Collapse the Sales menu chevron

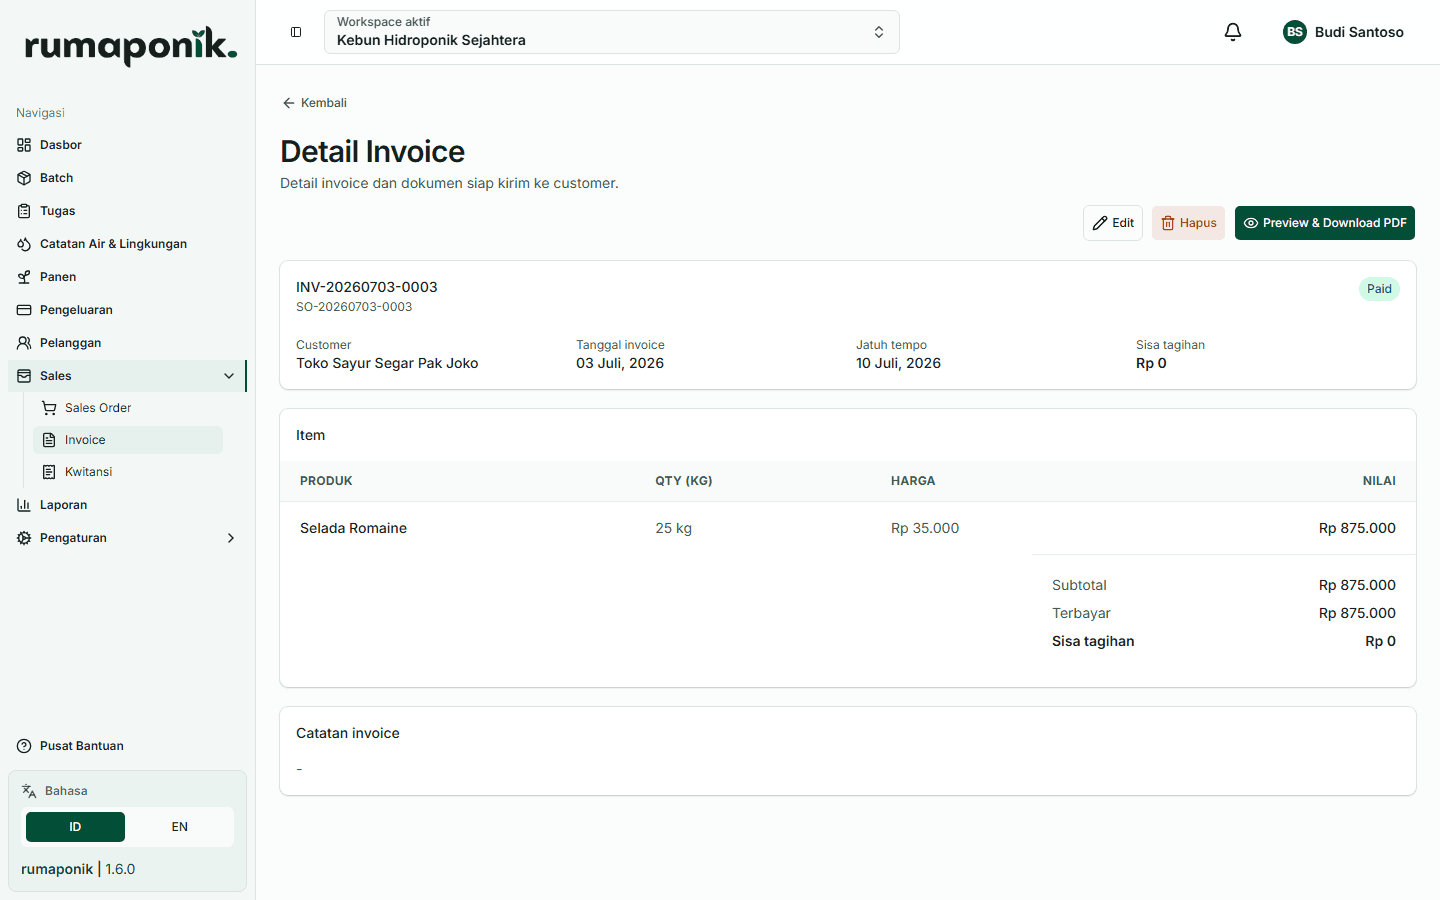tap(229, 376)
